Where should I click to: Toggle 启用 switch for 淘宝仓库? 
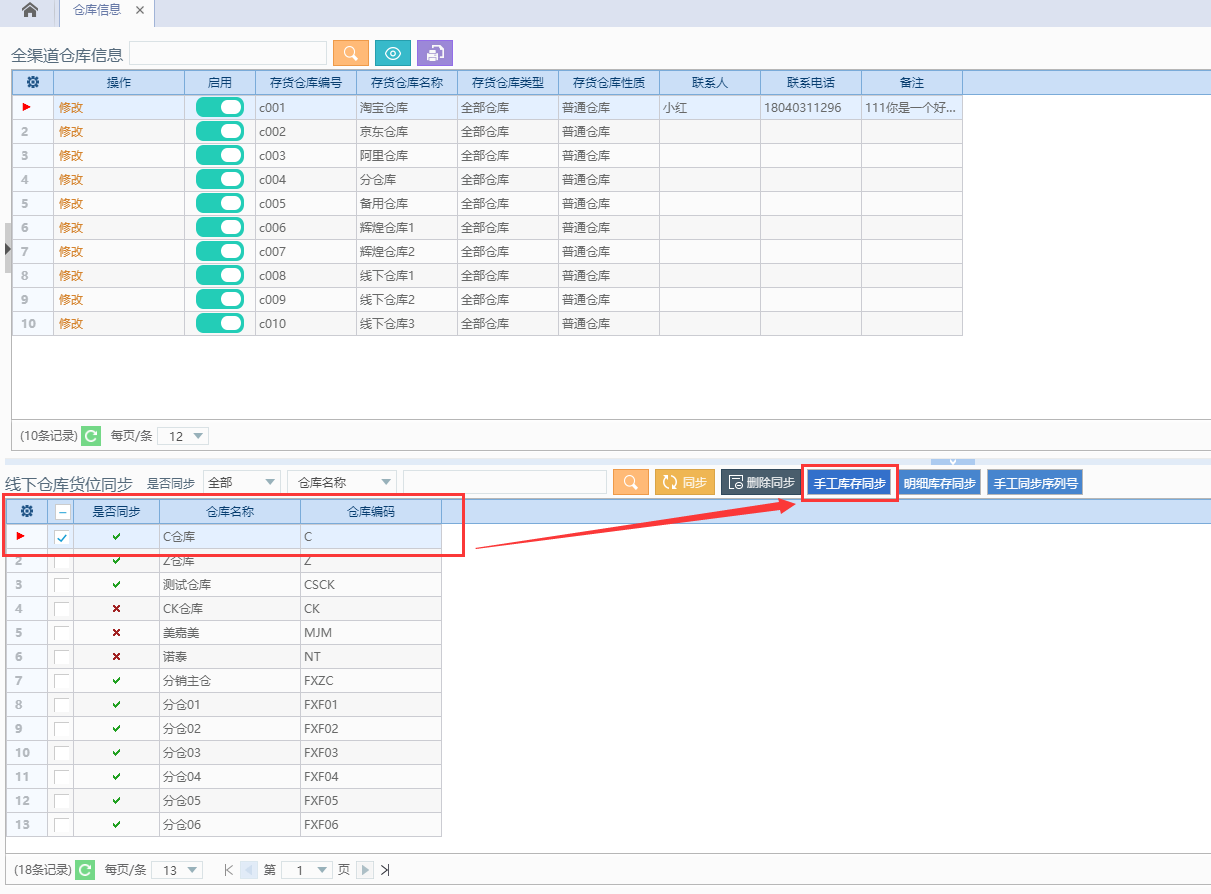coord(220,107)
